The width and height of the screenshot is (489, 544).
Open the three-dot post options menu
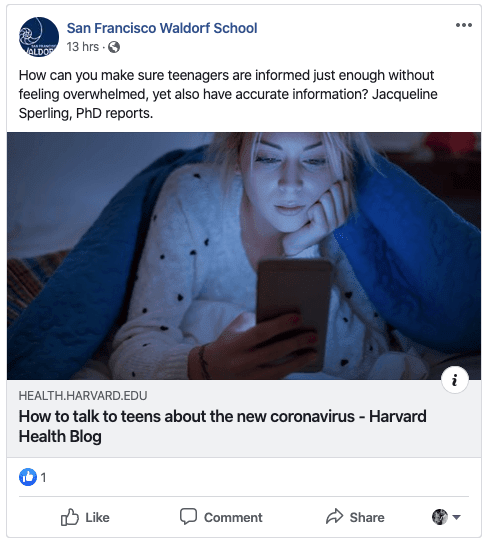coord(464,25)
